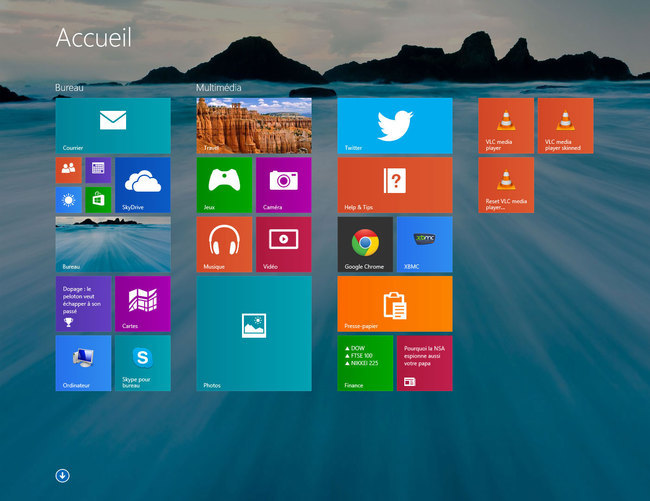Open the Travel photo tile
The height and width of the screenshot is (501, 650).
point(254,126)
